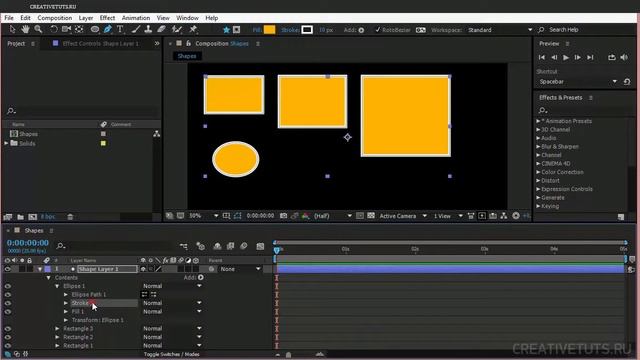
Task: Jump to first frame in Preview
Action: (x=542, y=58)
